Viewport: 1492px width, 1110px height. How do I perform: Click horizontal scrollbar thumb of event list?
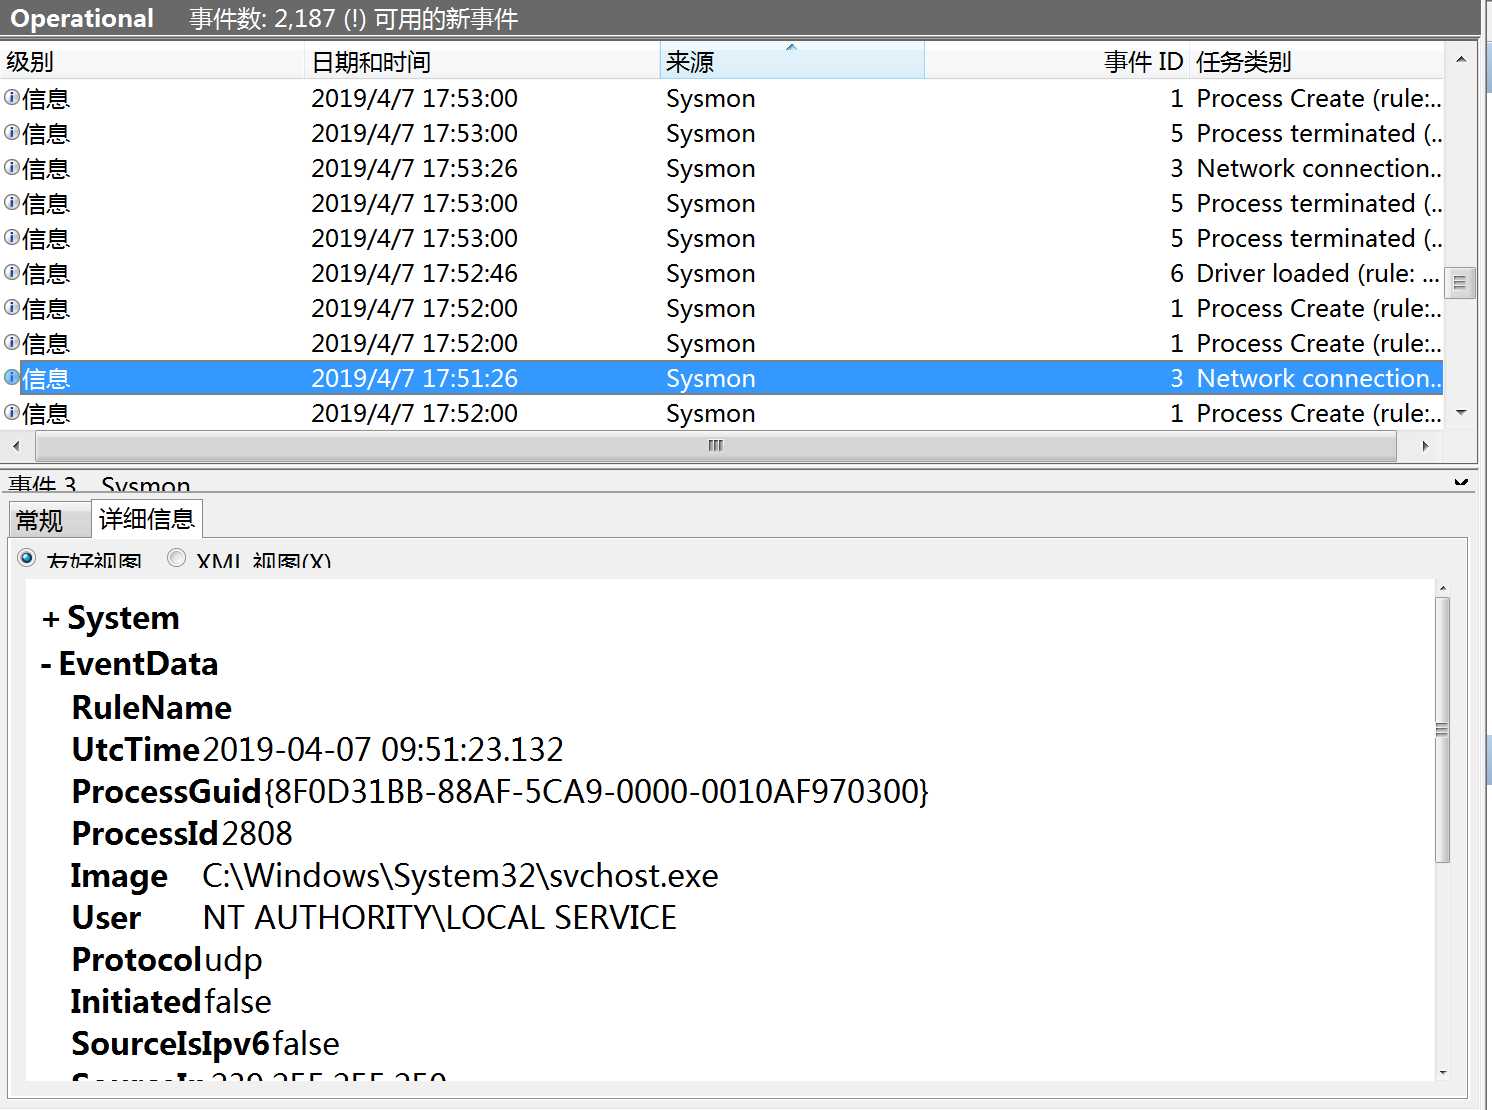(x=715, y=446)
